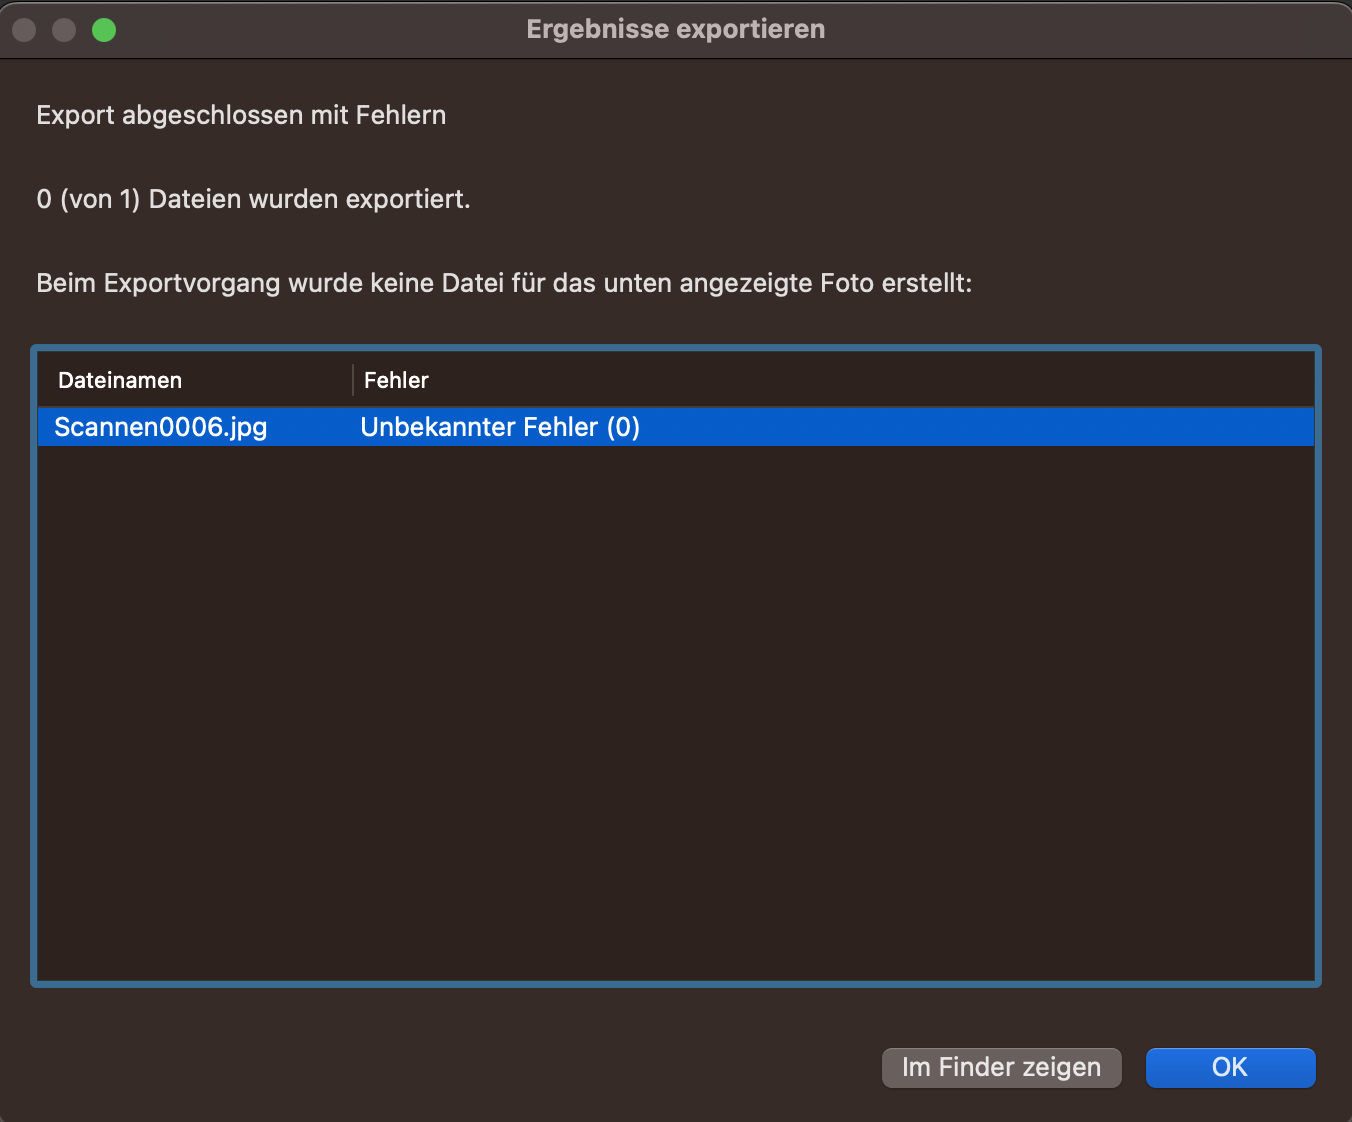
Task: Click the Fehler column header
Action: [396, 380]
